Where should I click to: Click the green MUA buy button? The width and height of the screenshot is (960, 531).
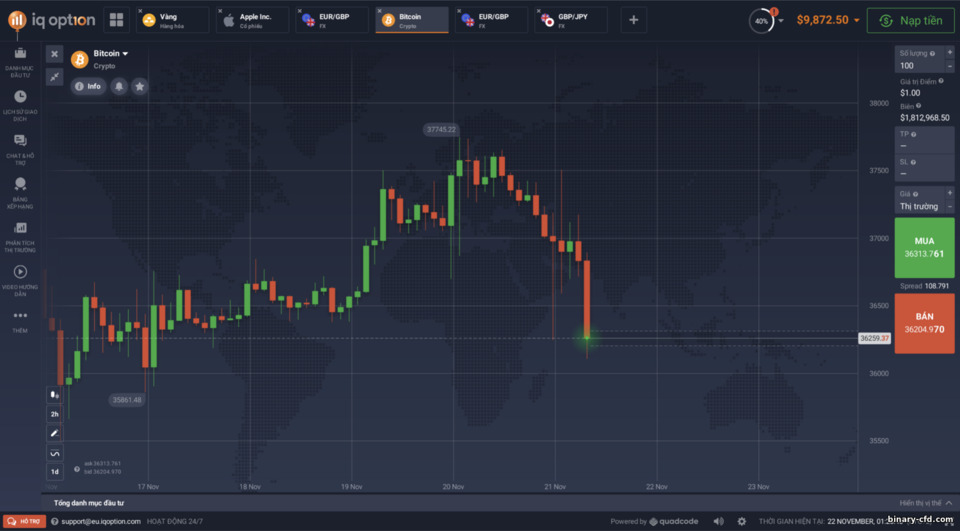pyautogui.click(x=924, y=247)
